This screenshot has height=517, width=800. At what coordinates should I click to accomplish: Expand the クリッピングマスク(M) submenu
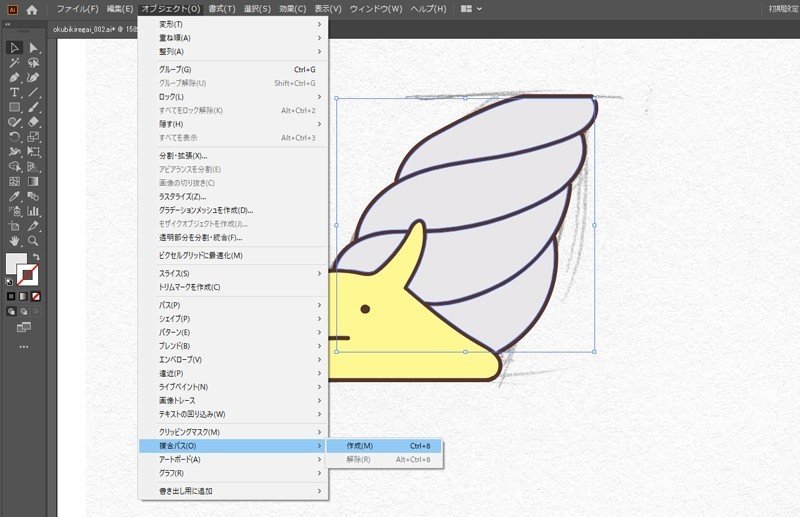pyautogui.click(x=234, y=432)
